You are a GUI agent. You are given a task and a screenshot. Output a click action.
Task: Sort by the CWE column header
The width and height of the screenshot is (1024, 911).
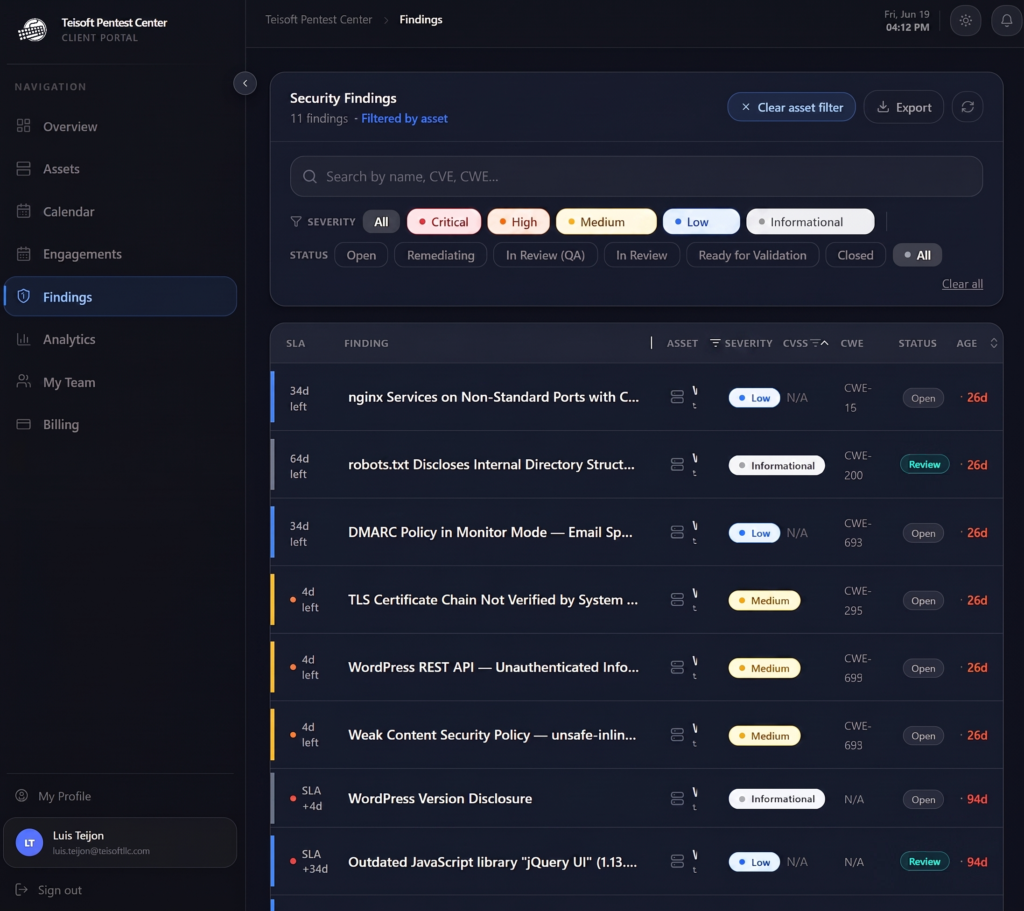click(852, 344)
